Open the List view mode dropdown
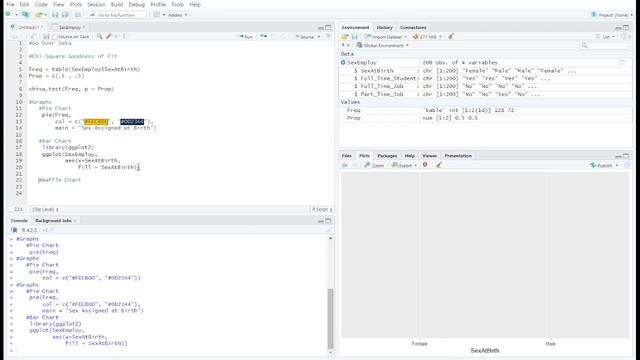This screenshot has height=360, width=640. [x=606, y=37]
